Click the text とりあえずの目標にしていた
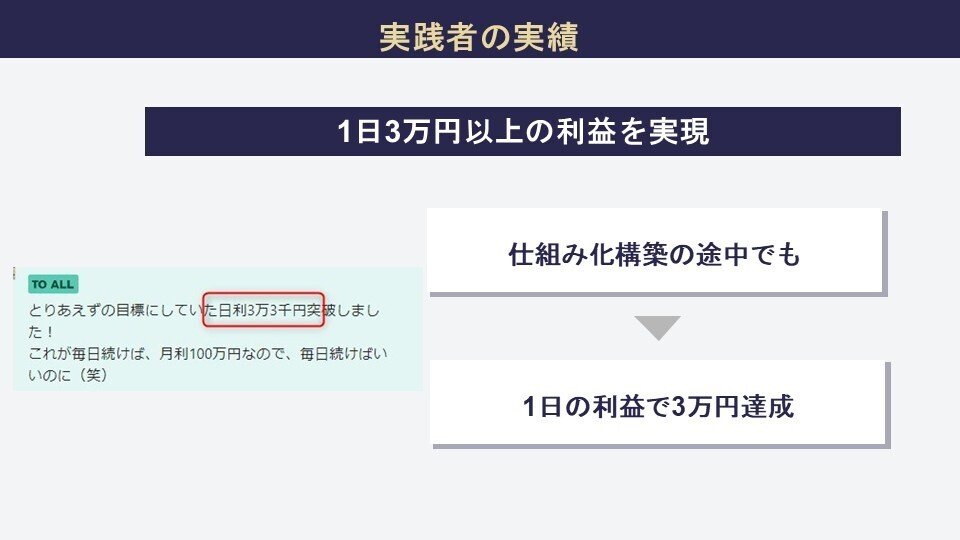Screen dimensions: 960x540 tap(115, 311)
